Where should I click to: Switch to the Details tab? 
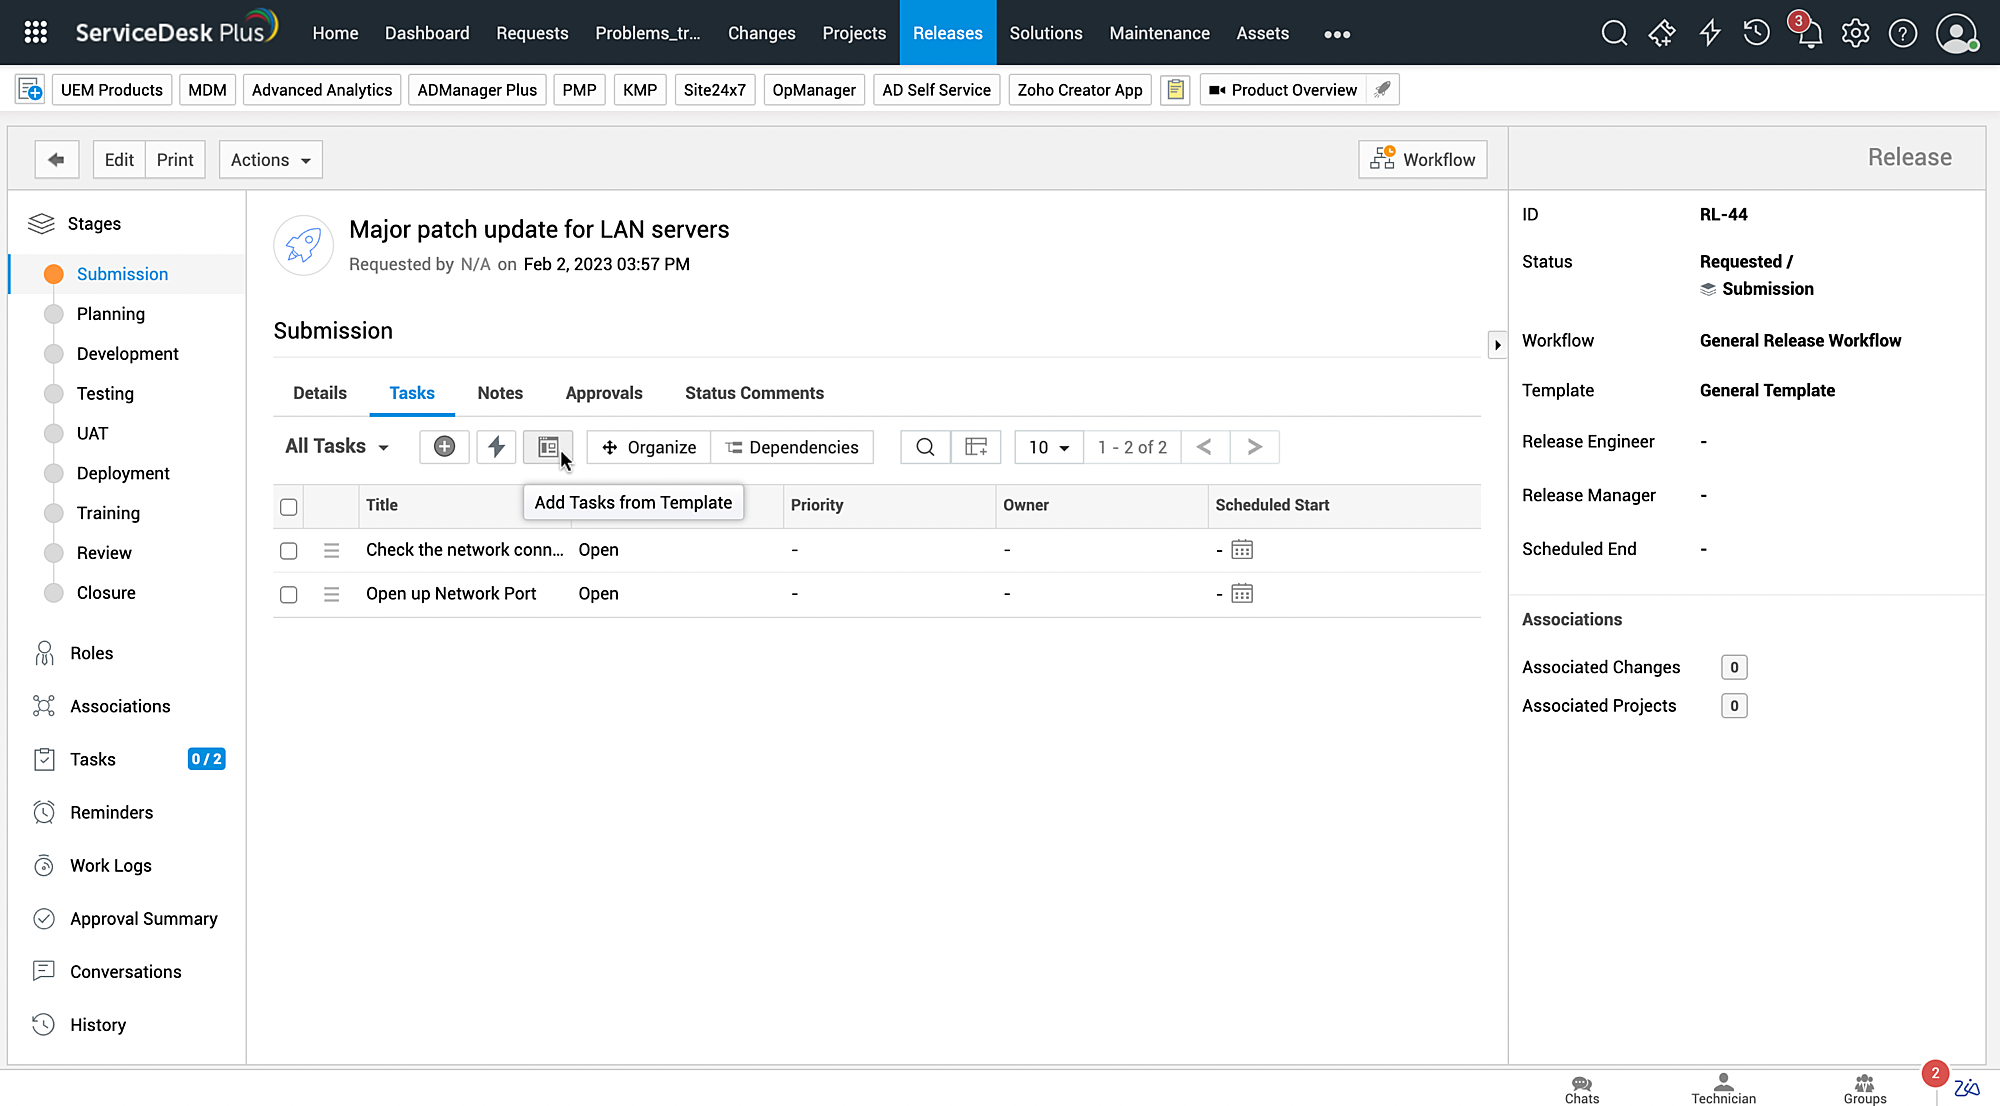click(320, 393)
